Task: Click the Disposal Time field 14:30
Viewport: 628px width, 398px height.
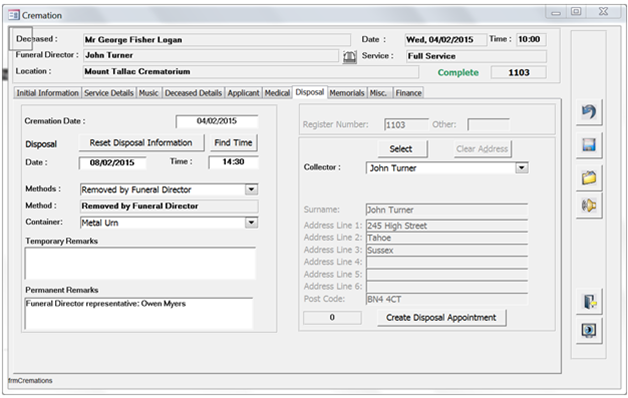Action: point(233,162)
